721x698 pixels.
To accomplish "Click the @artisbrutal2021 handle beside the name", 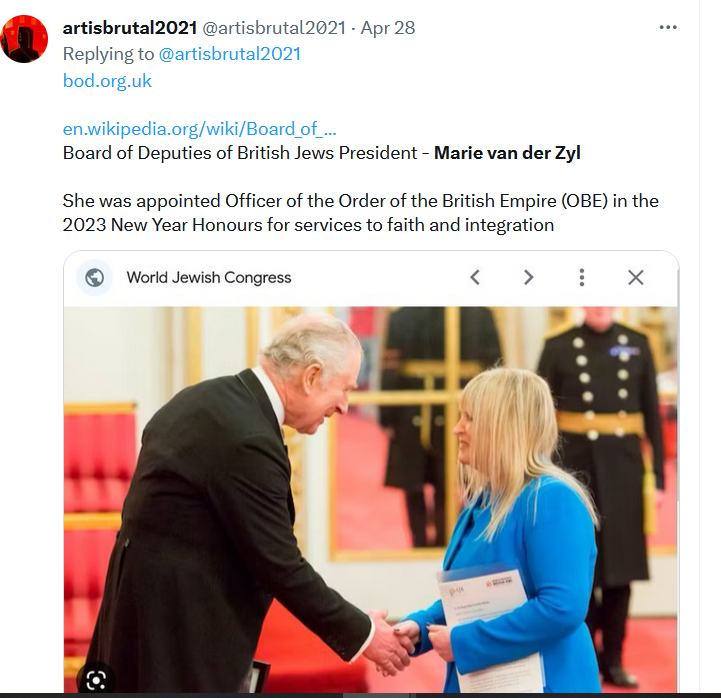I will pos(274,28).
